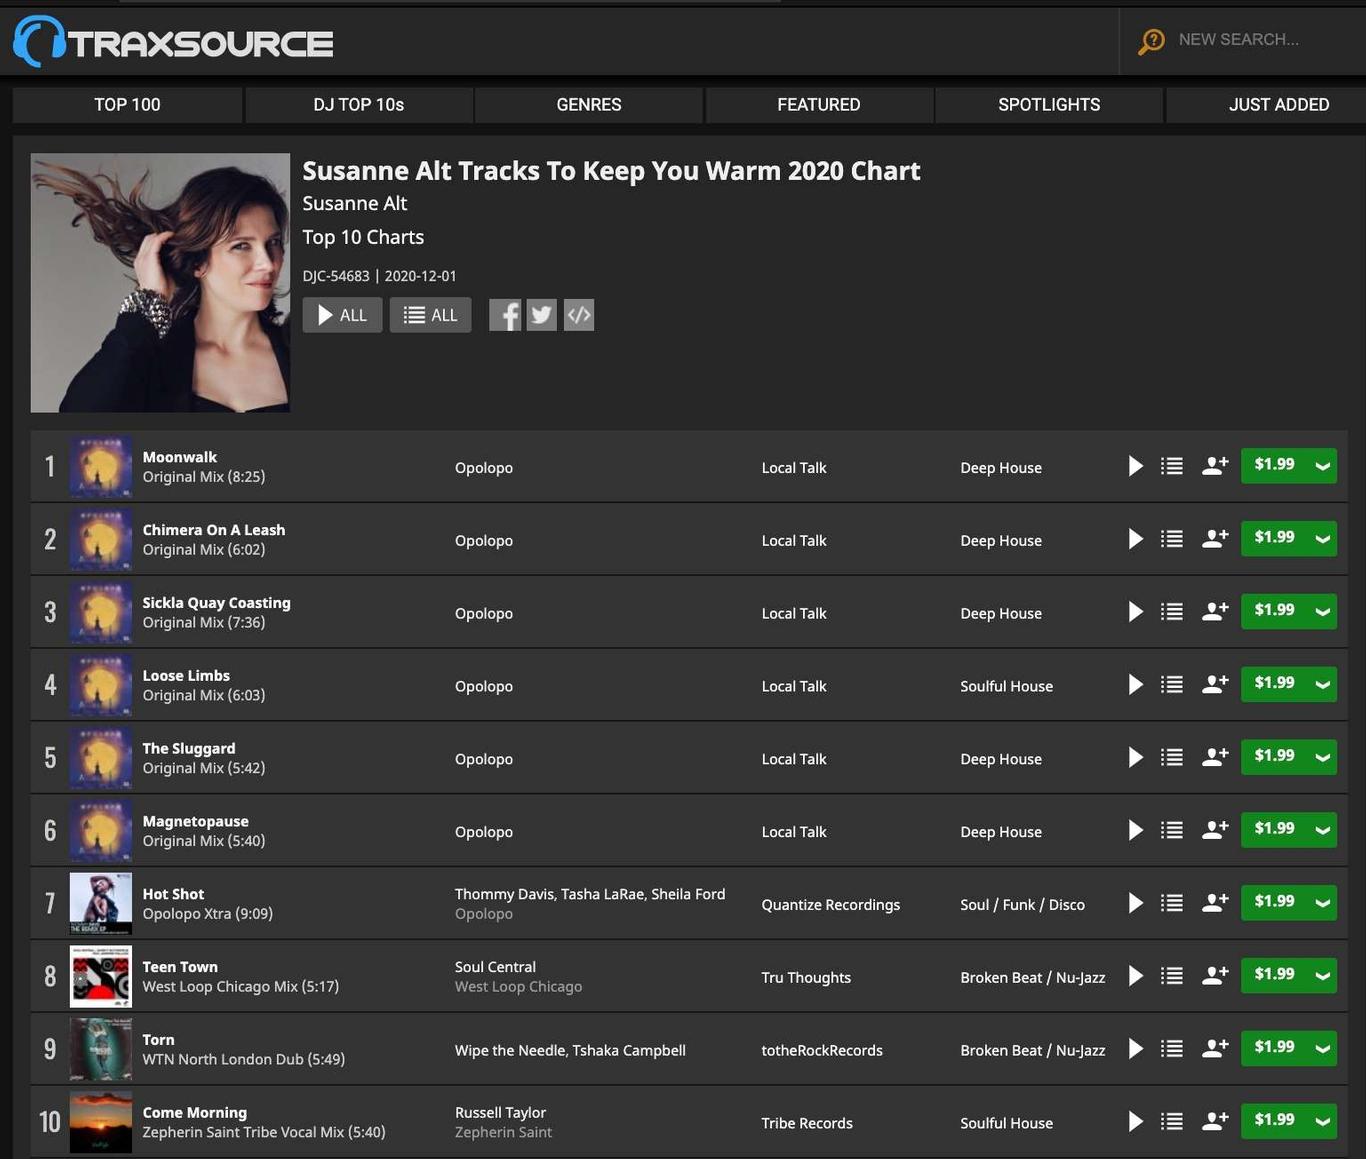Open Tribe Records label page
This screenshot has height=1159, width=1366.
pos(807,1124)
